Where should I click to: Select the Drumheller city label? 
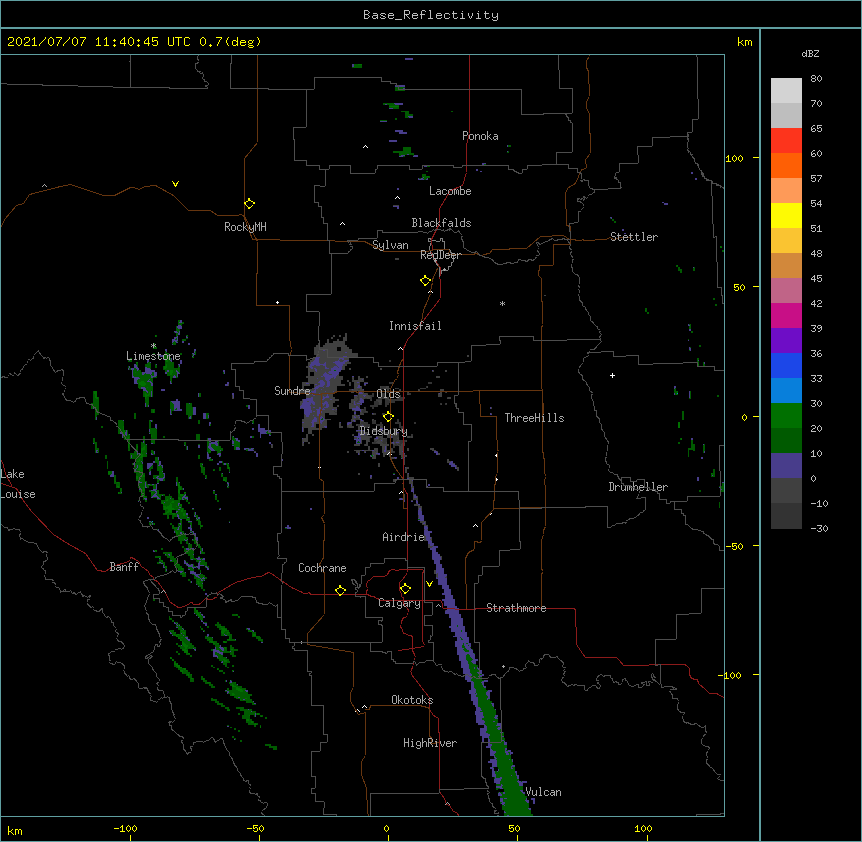638,487
